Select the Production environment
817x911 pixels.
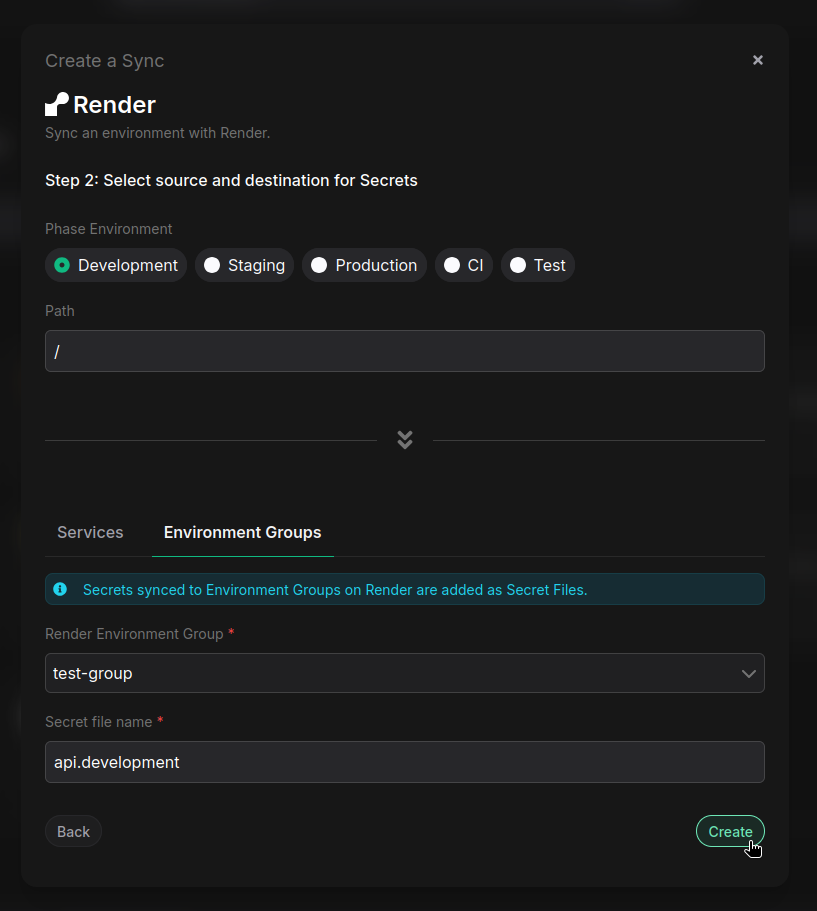pos(364,265)
